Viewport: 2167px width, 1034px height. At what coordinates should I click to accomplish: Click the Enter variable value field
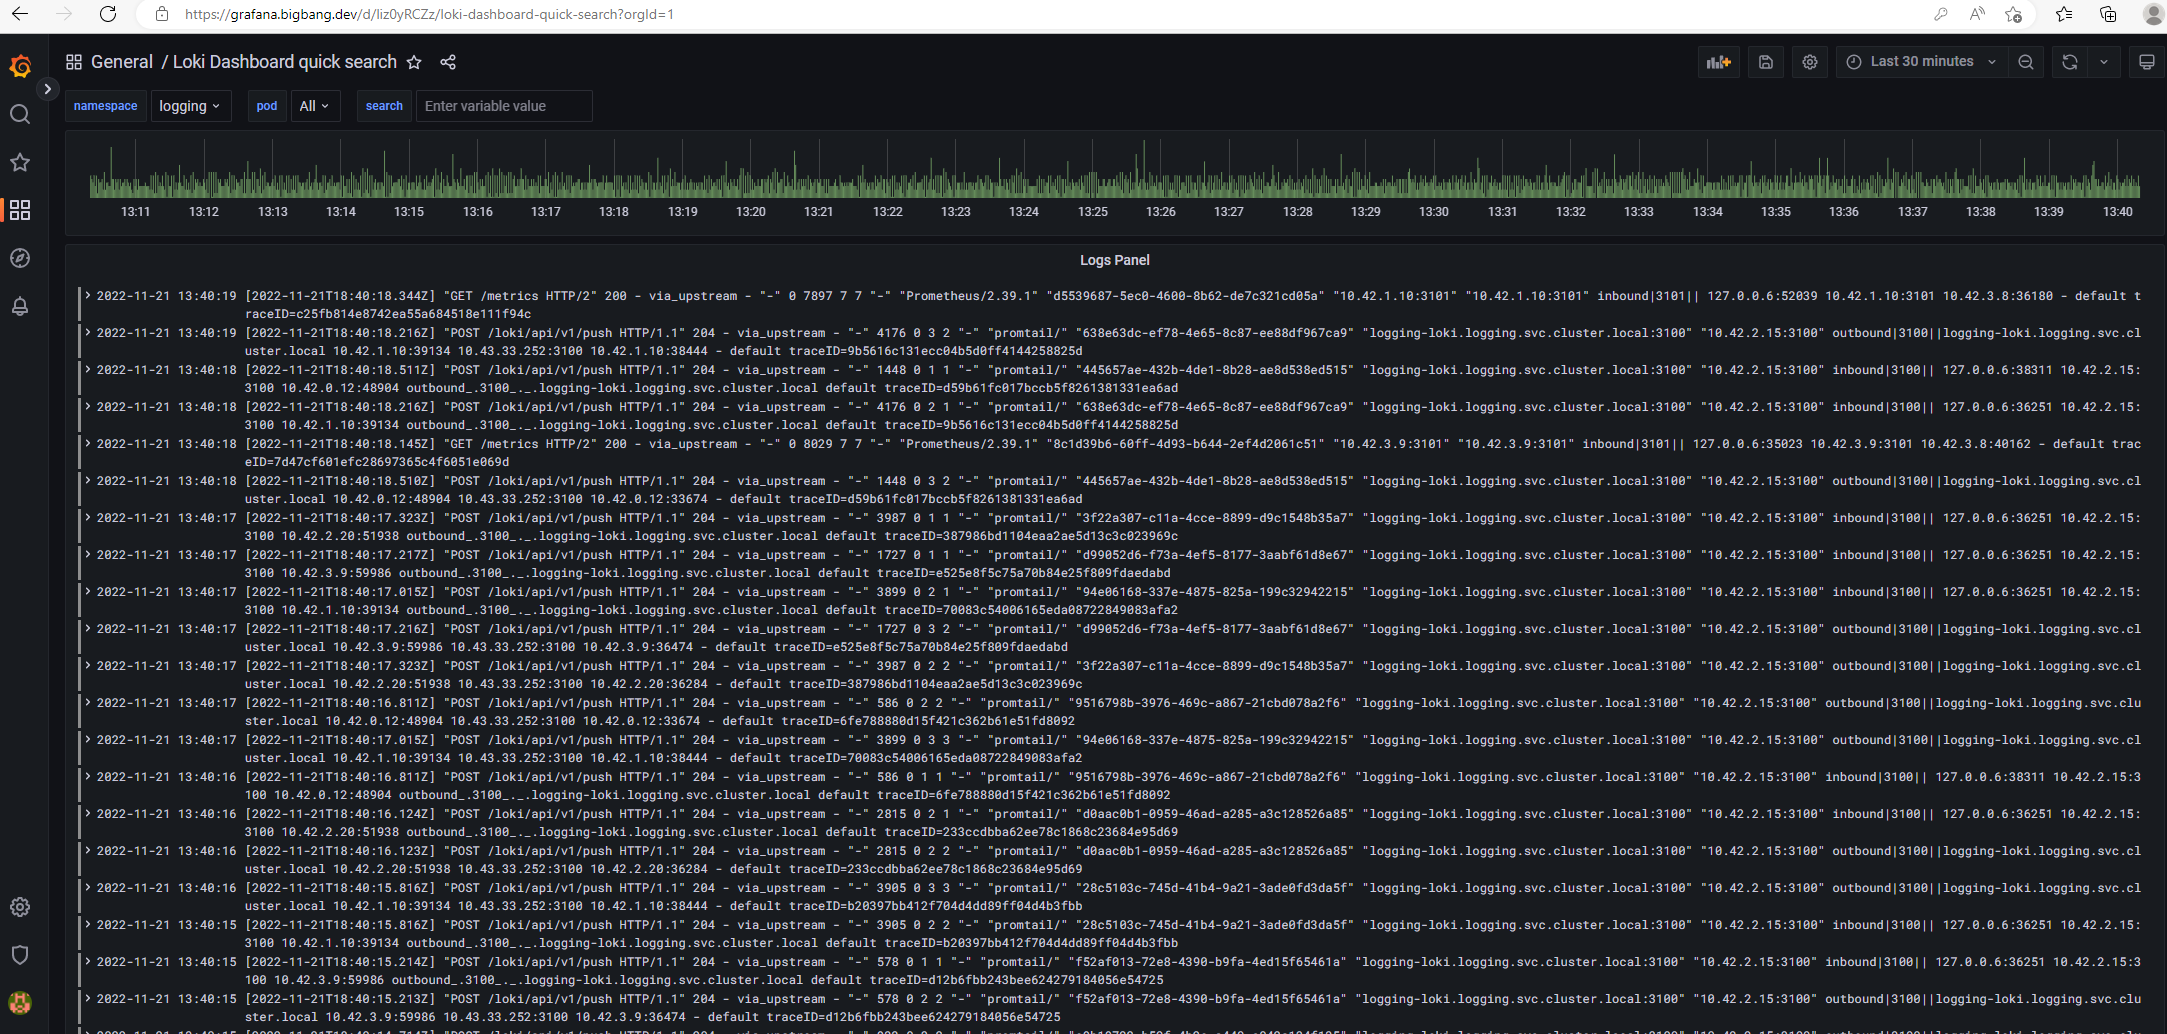[504, 105]
